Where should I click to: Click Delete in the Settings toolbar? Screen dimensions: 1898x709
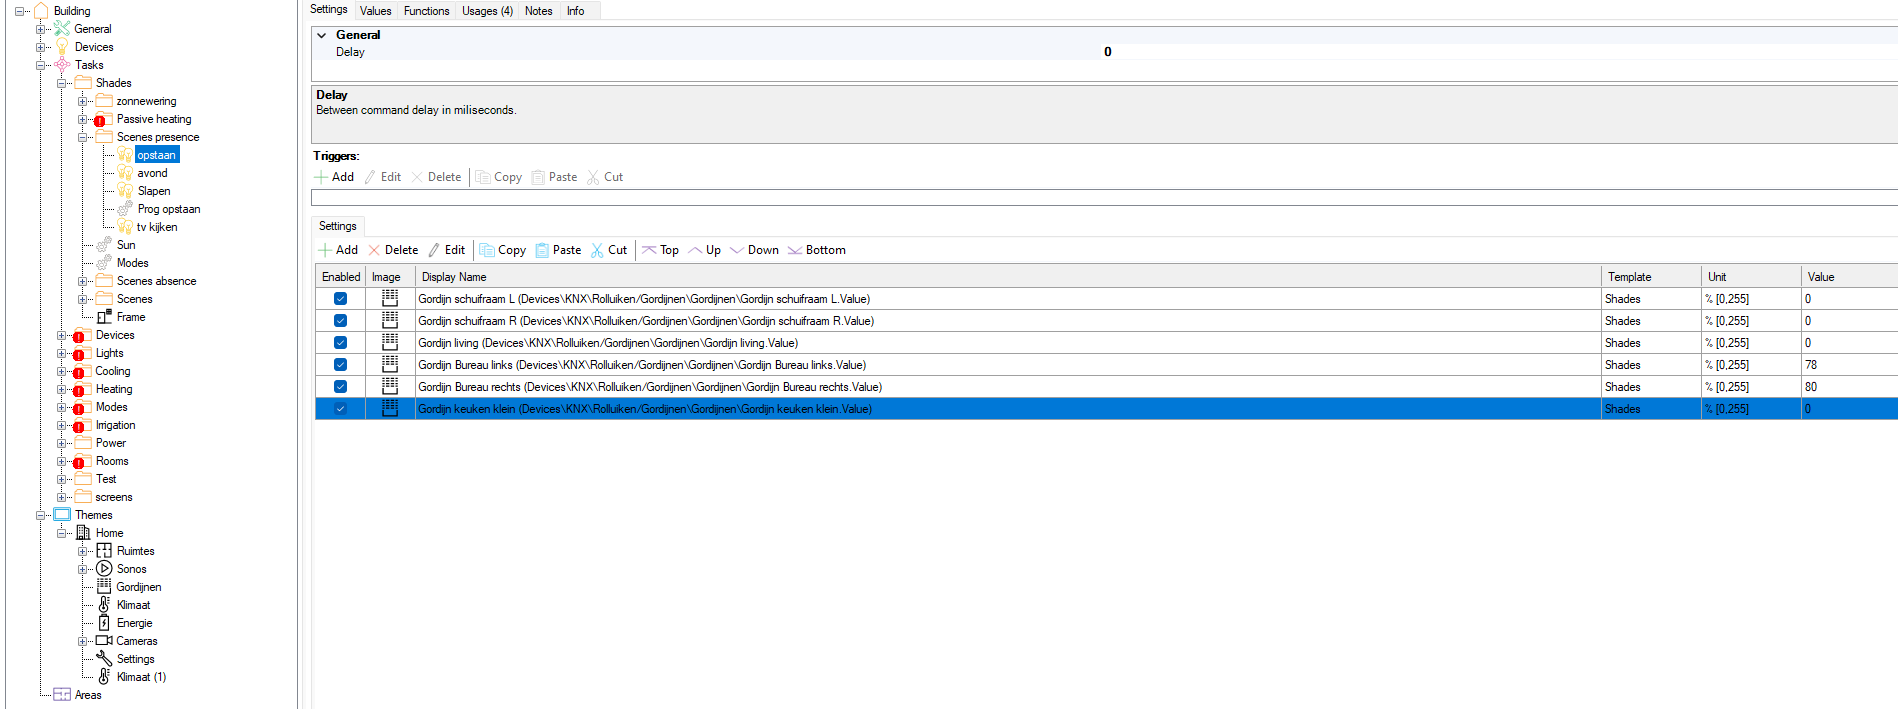393,250
